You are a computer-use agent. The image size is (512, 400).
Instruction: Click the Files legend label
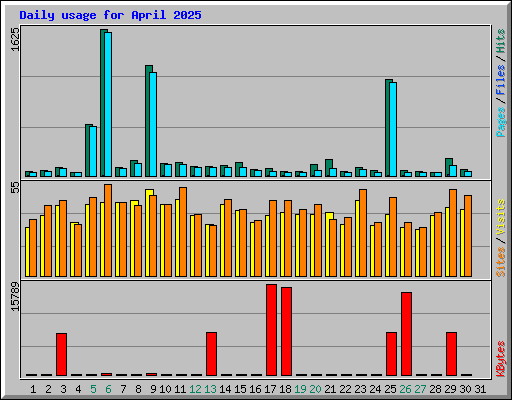pos(501,80)
